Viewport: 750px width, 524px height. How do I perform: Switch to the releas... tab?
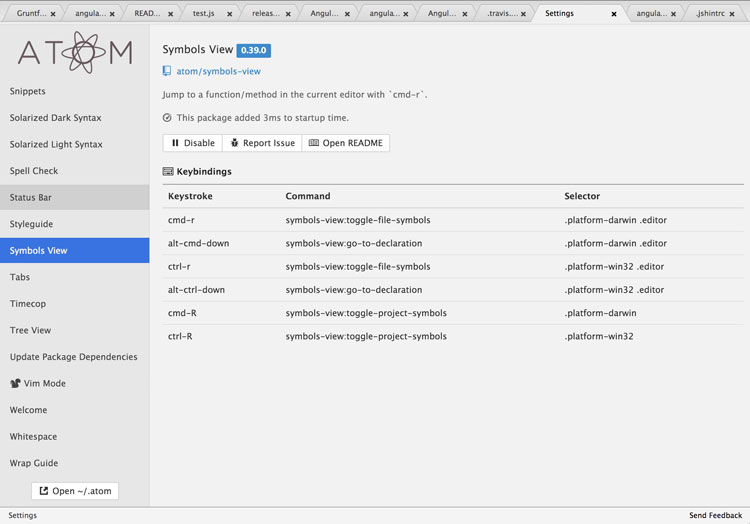point(266,13)
